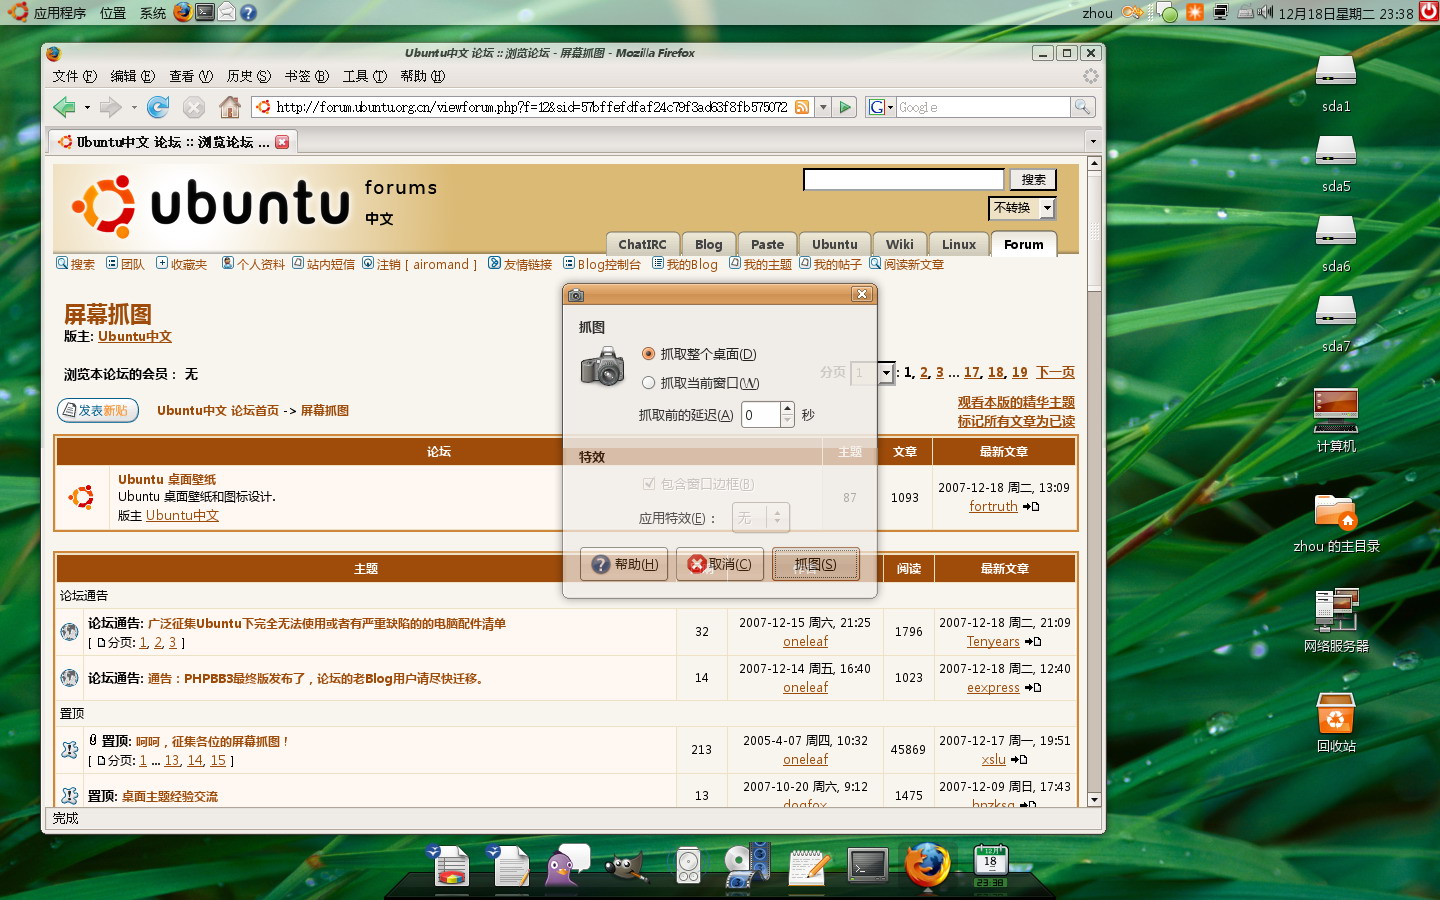The image size is (1440, 900).
Task: Click the forum search text field
Action: (904, 179)
